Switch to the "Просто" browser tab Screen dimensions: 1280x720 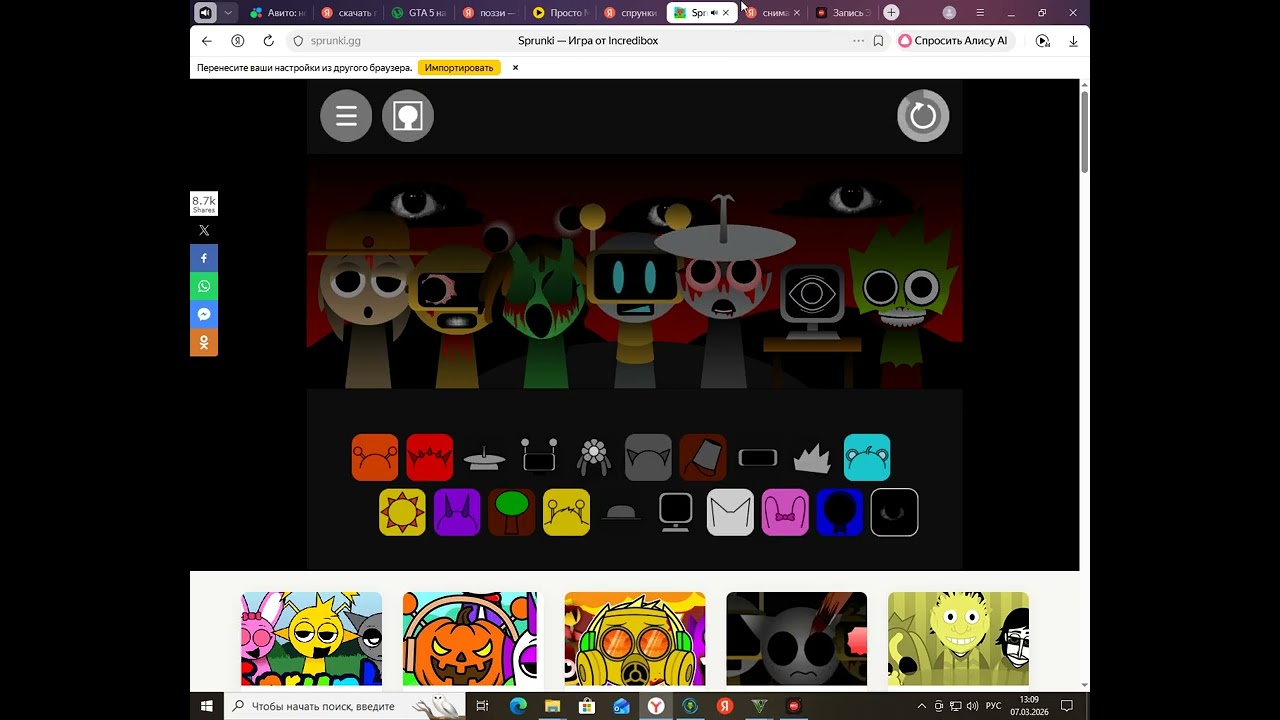pyautogui.click(x=560, y=13)
